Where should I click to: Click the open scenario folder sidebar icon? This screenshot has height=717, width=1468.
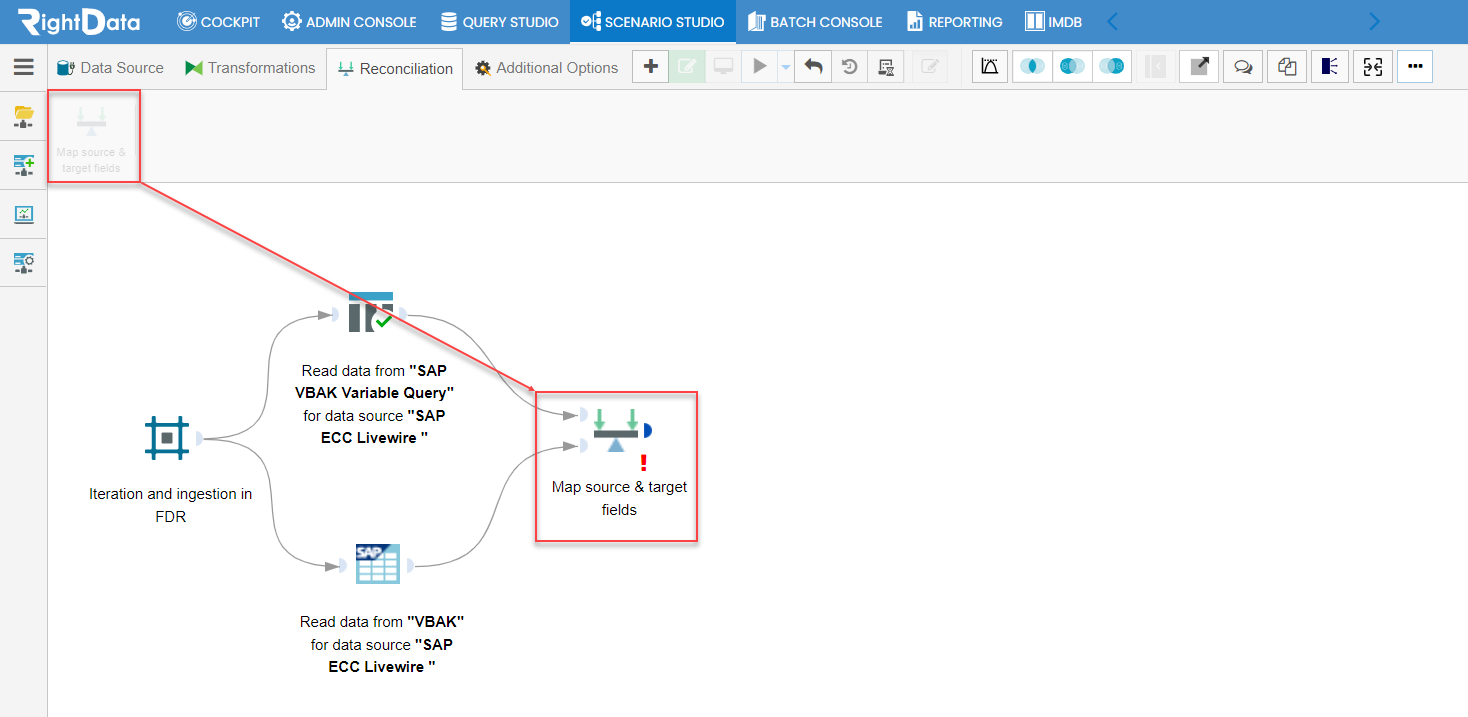tap(24, 116)
